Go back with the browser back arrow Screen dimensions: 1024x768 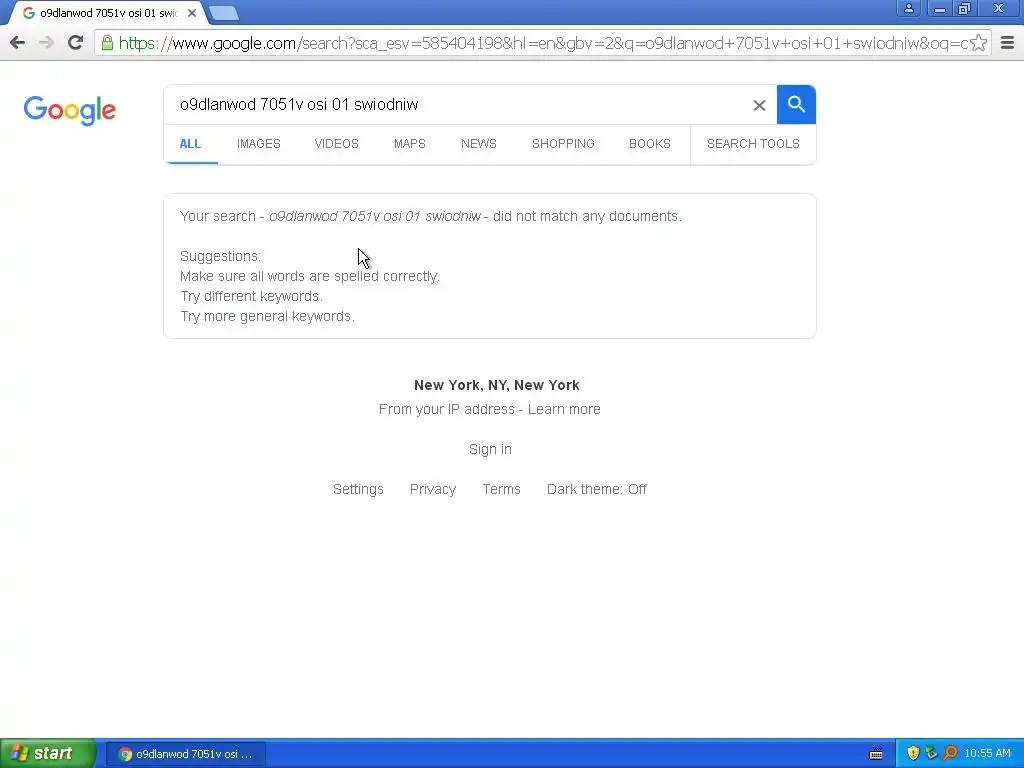click(18, 43)
